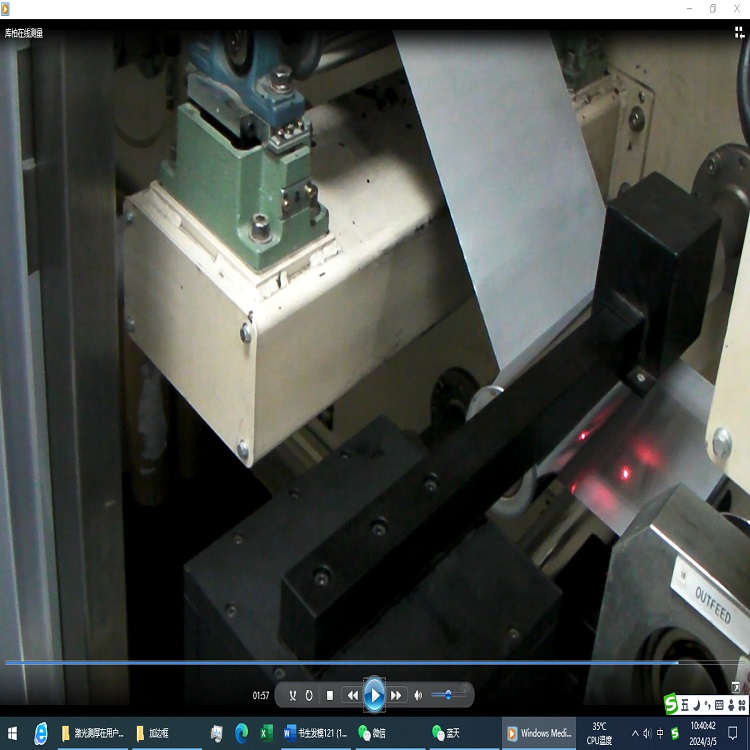The height and width of the screenshot is (750, 750).
Task: Adjust the player volume slider
Action: 448,695
